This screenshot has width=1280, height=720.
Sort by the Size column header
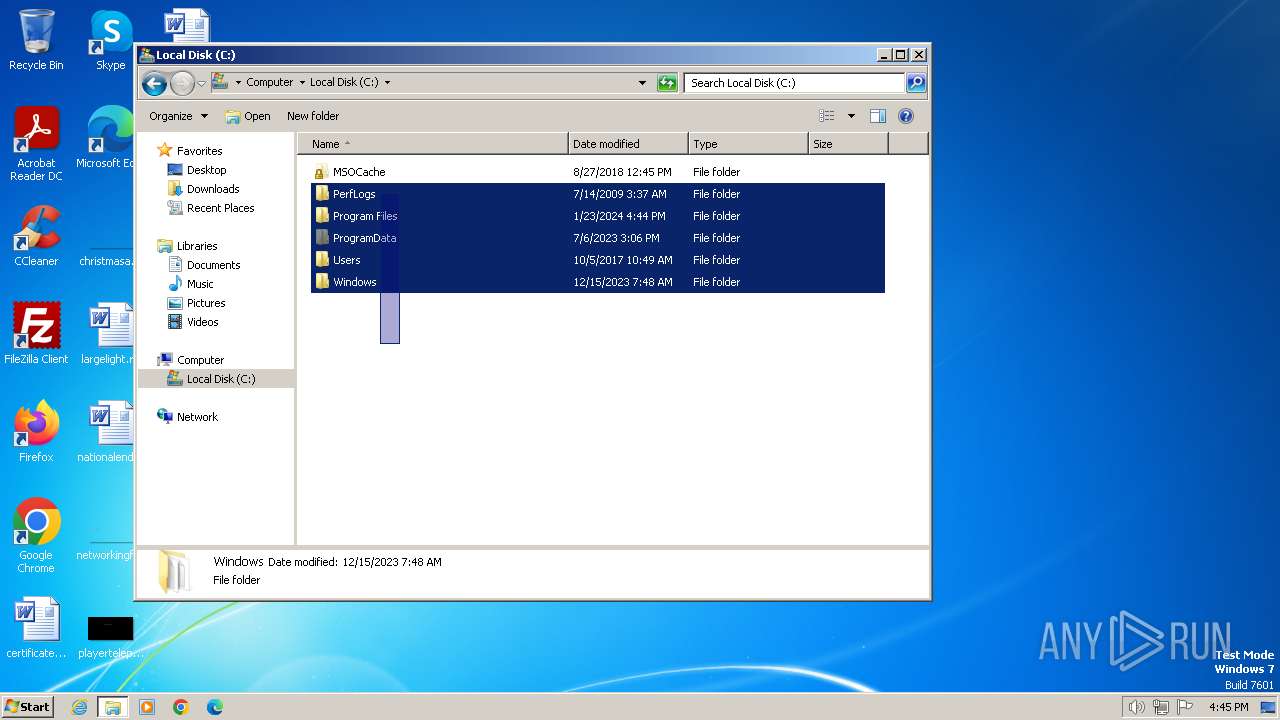pos(848,144)
